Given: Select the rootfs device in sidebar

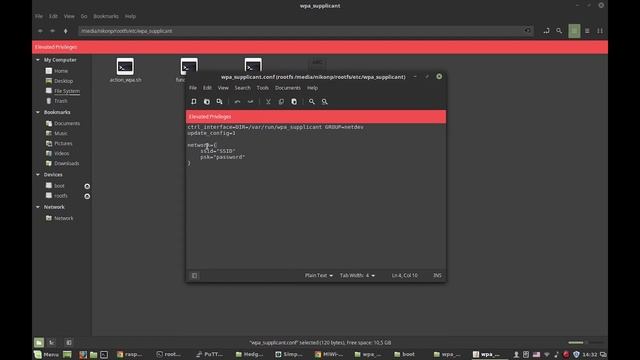Looking at the screenshot, I should (x=60, y=196).
